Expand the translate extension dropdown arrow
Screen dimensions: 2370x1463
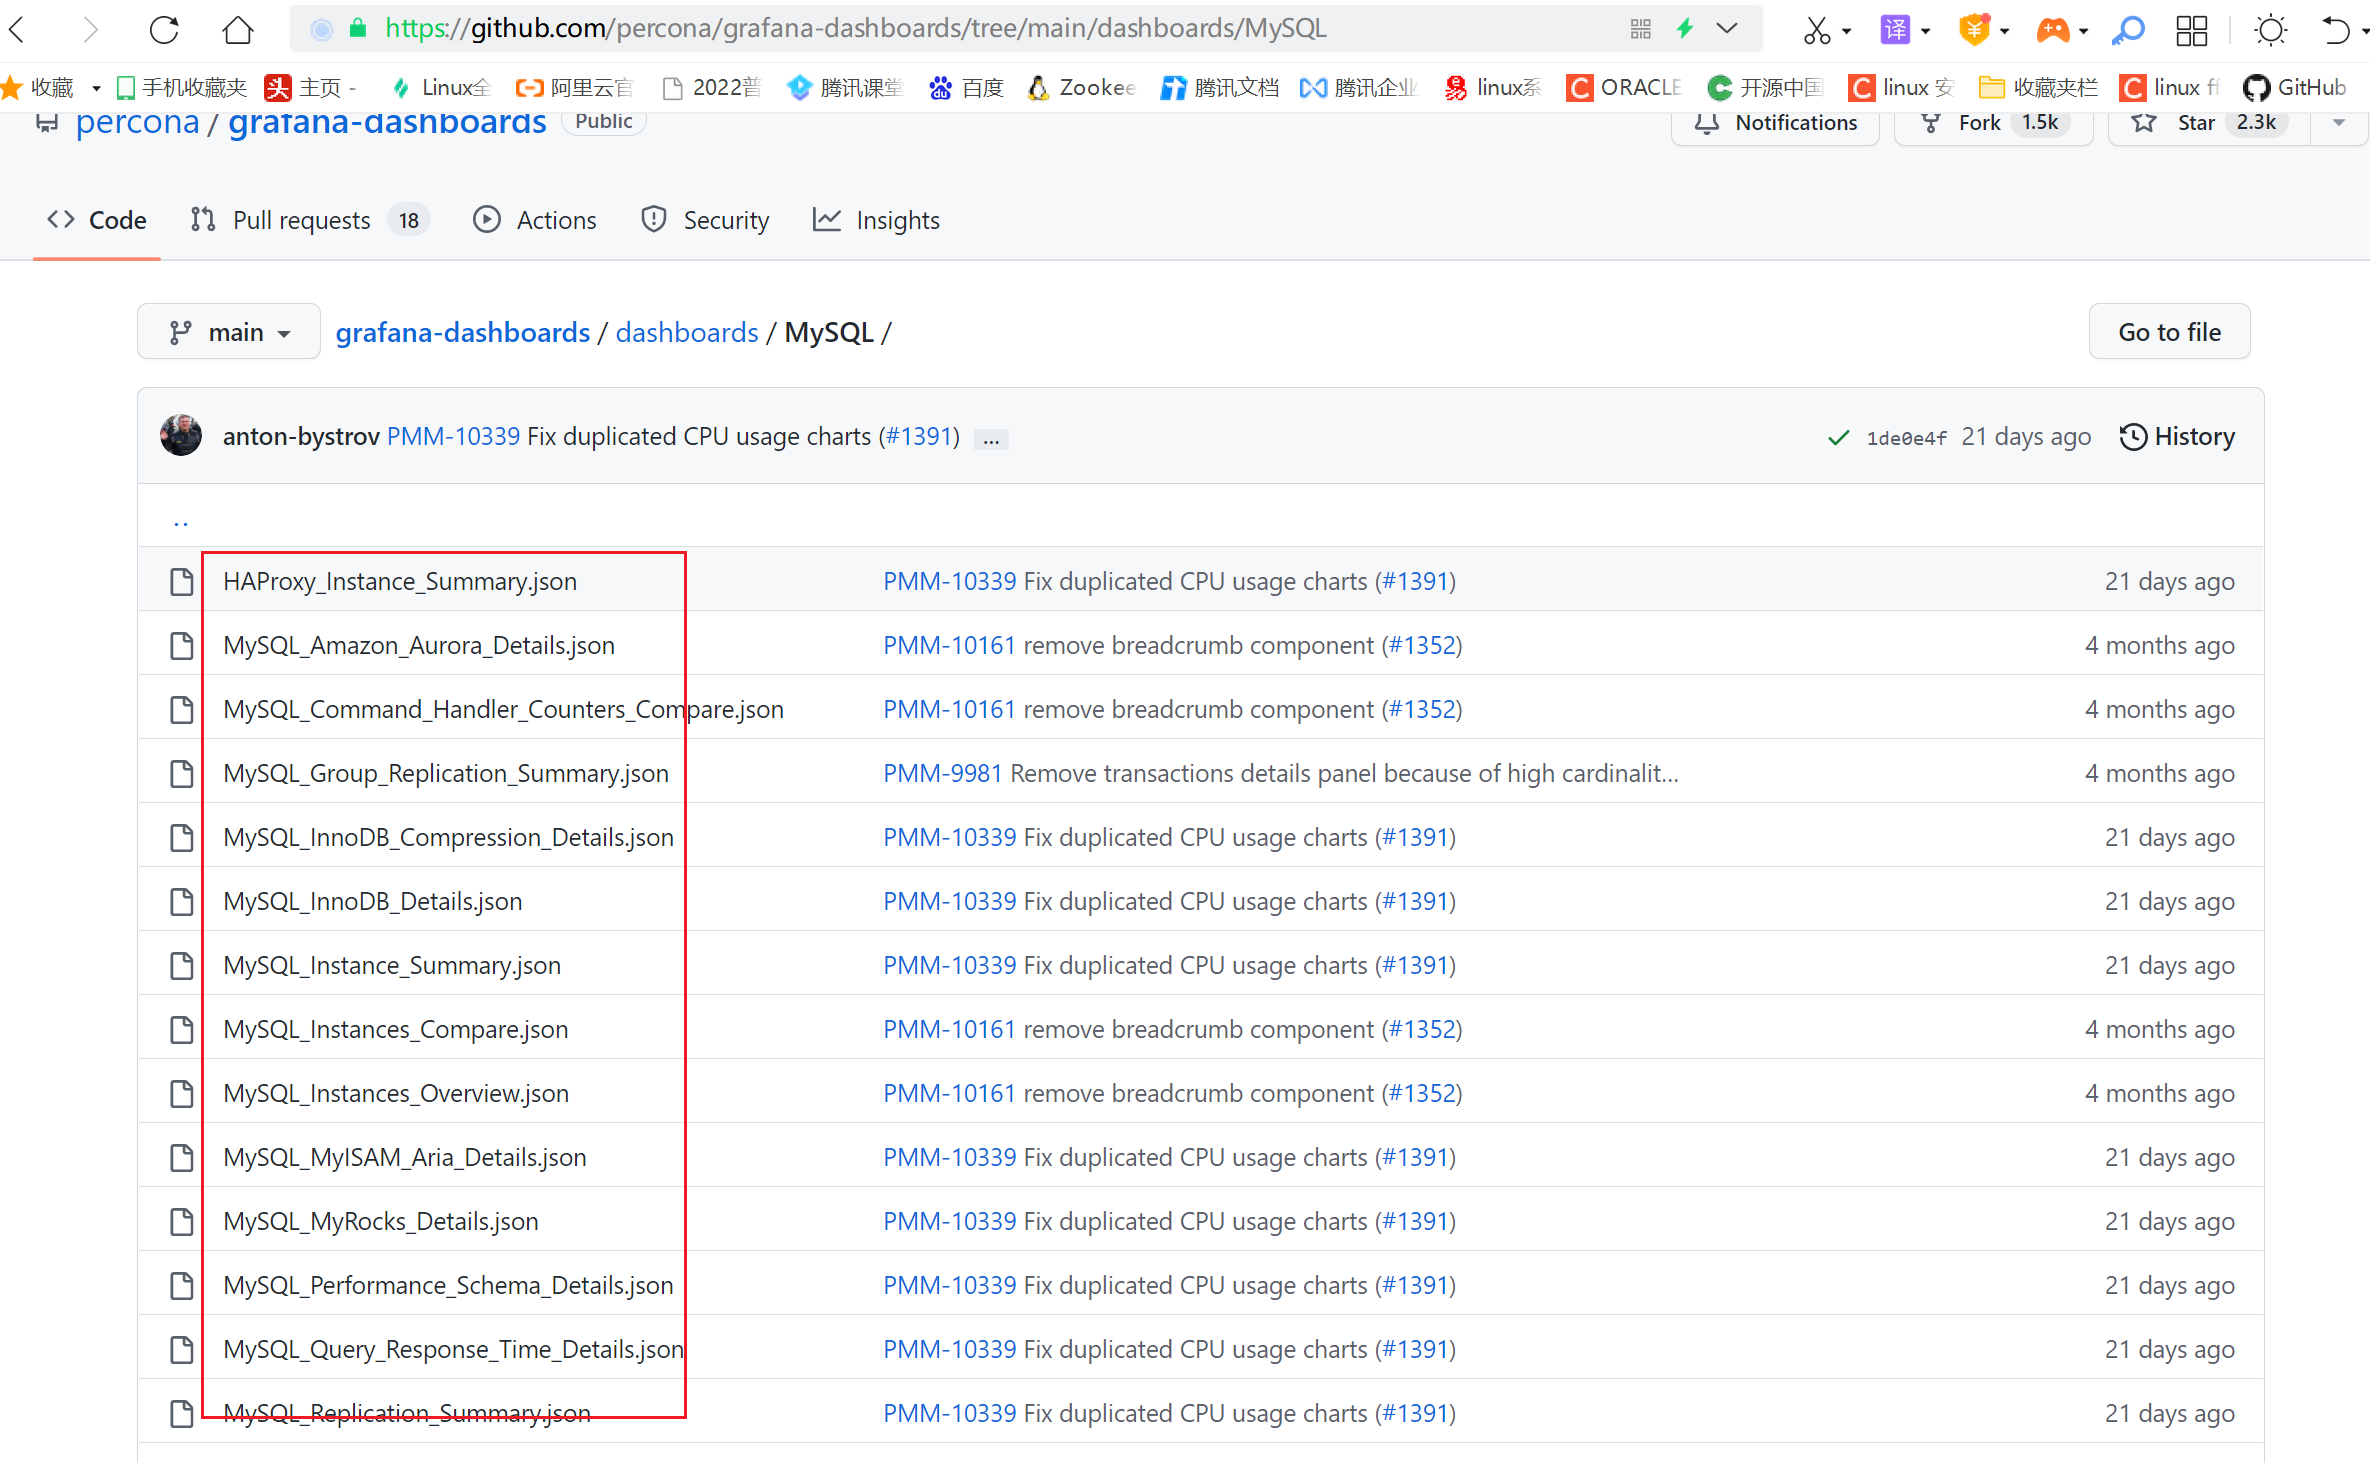coord(1925,31)
